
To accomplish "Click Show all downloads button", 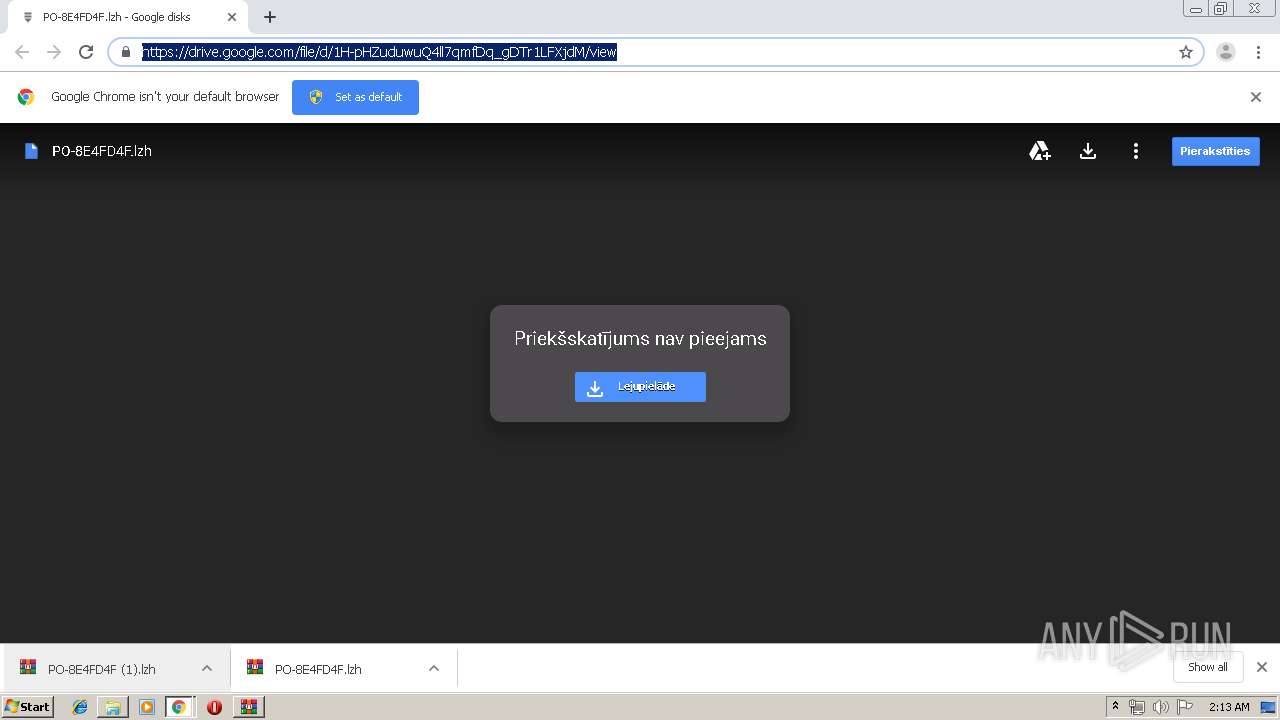I will point(1208,667).
